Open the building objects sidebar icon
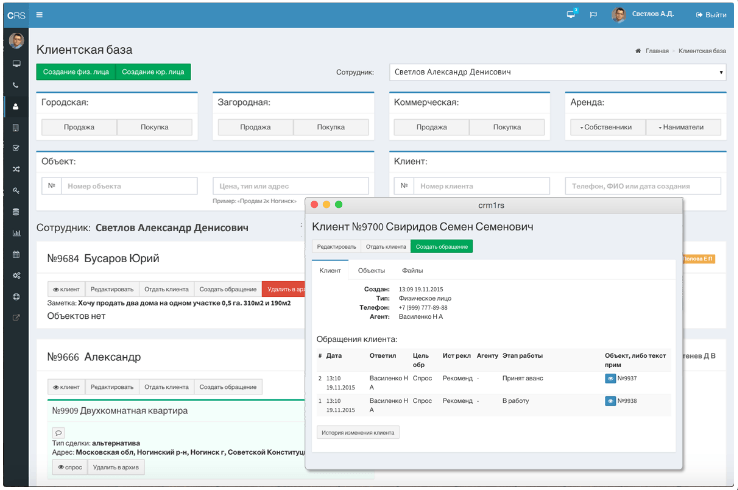Image resolution: width=738 pixels, height=490 pixels. pos(16,128)
